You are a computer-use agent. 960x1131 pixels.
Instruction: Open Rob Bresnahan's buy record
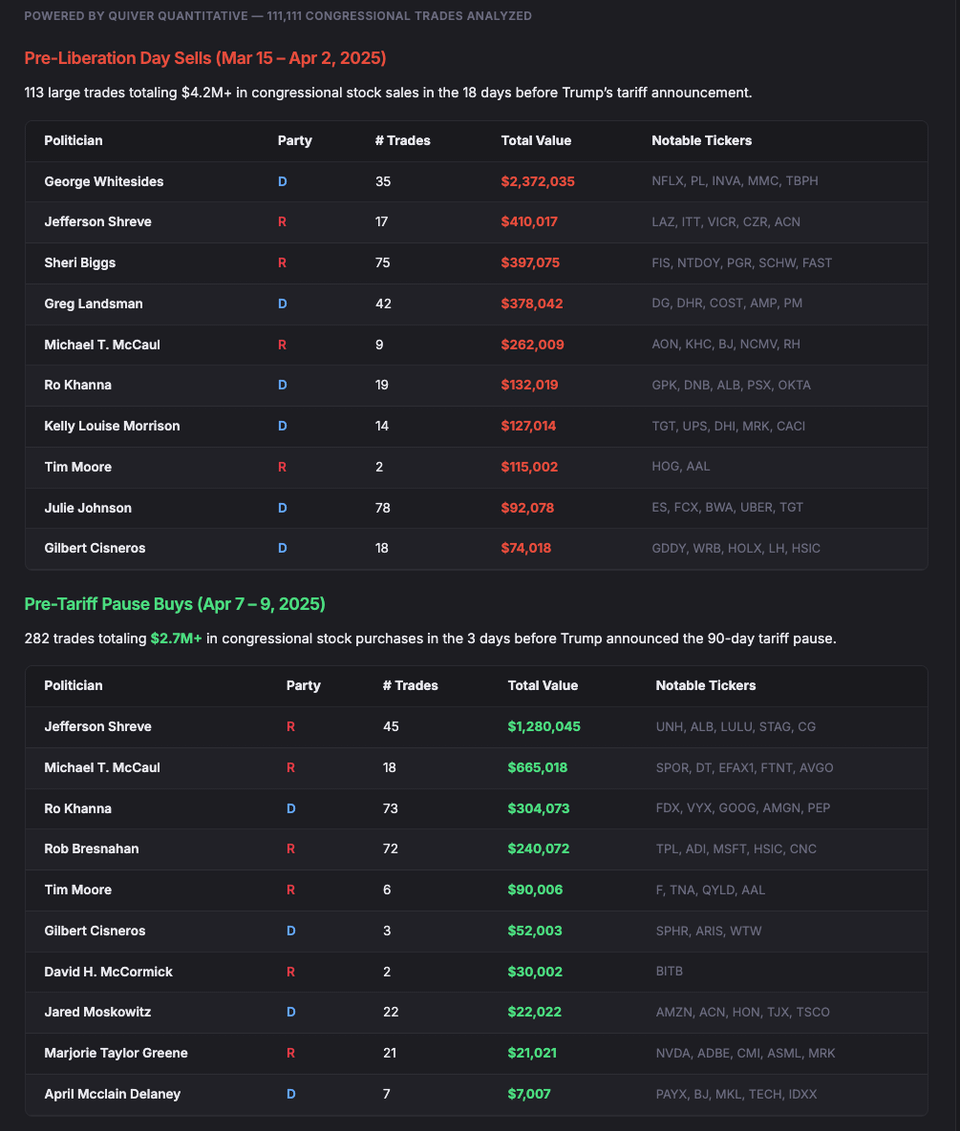pos(92,849)
